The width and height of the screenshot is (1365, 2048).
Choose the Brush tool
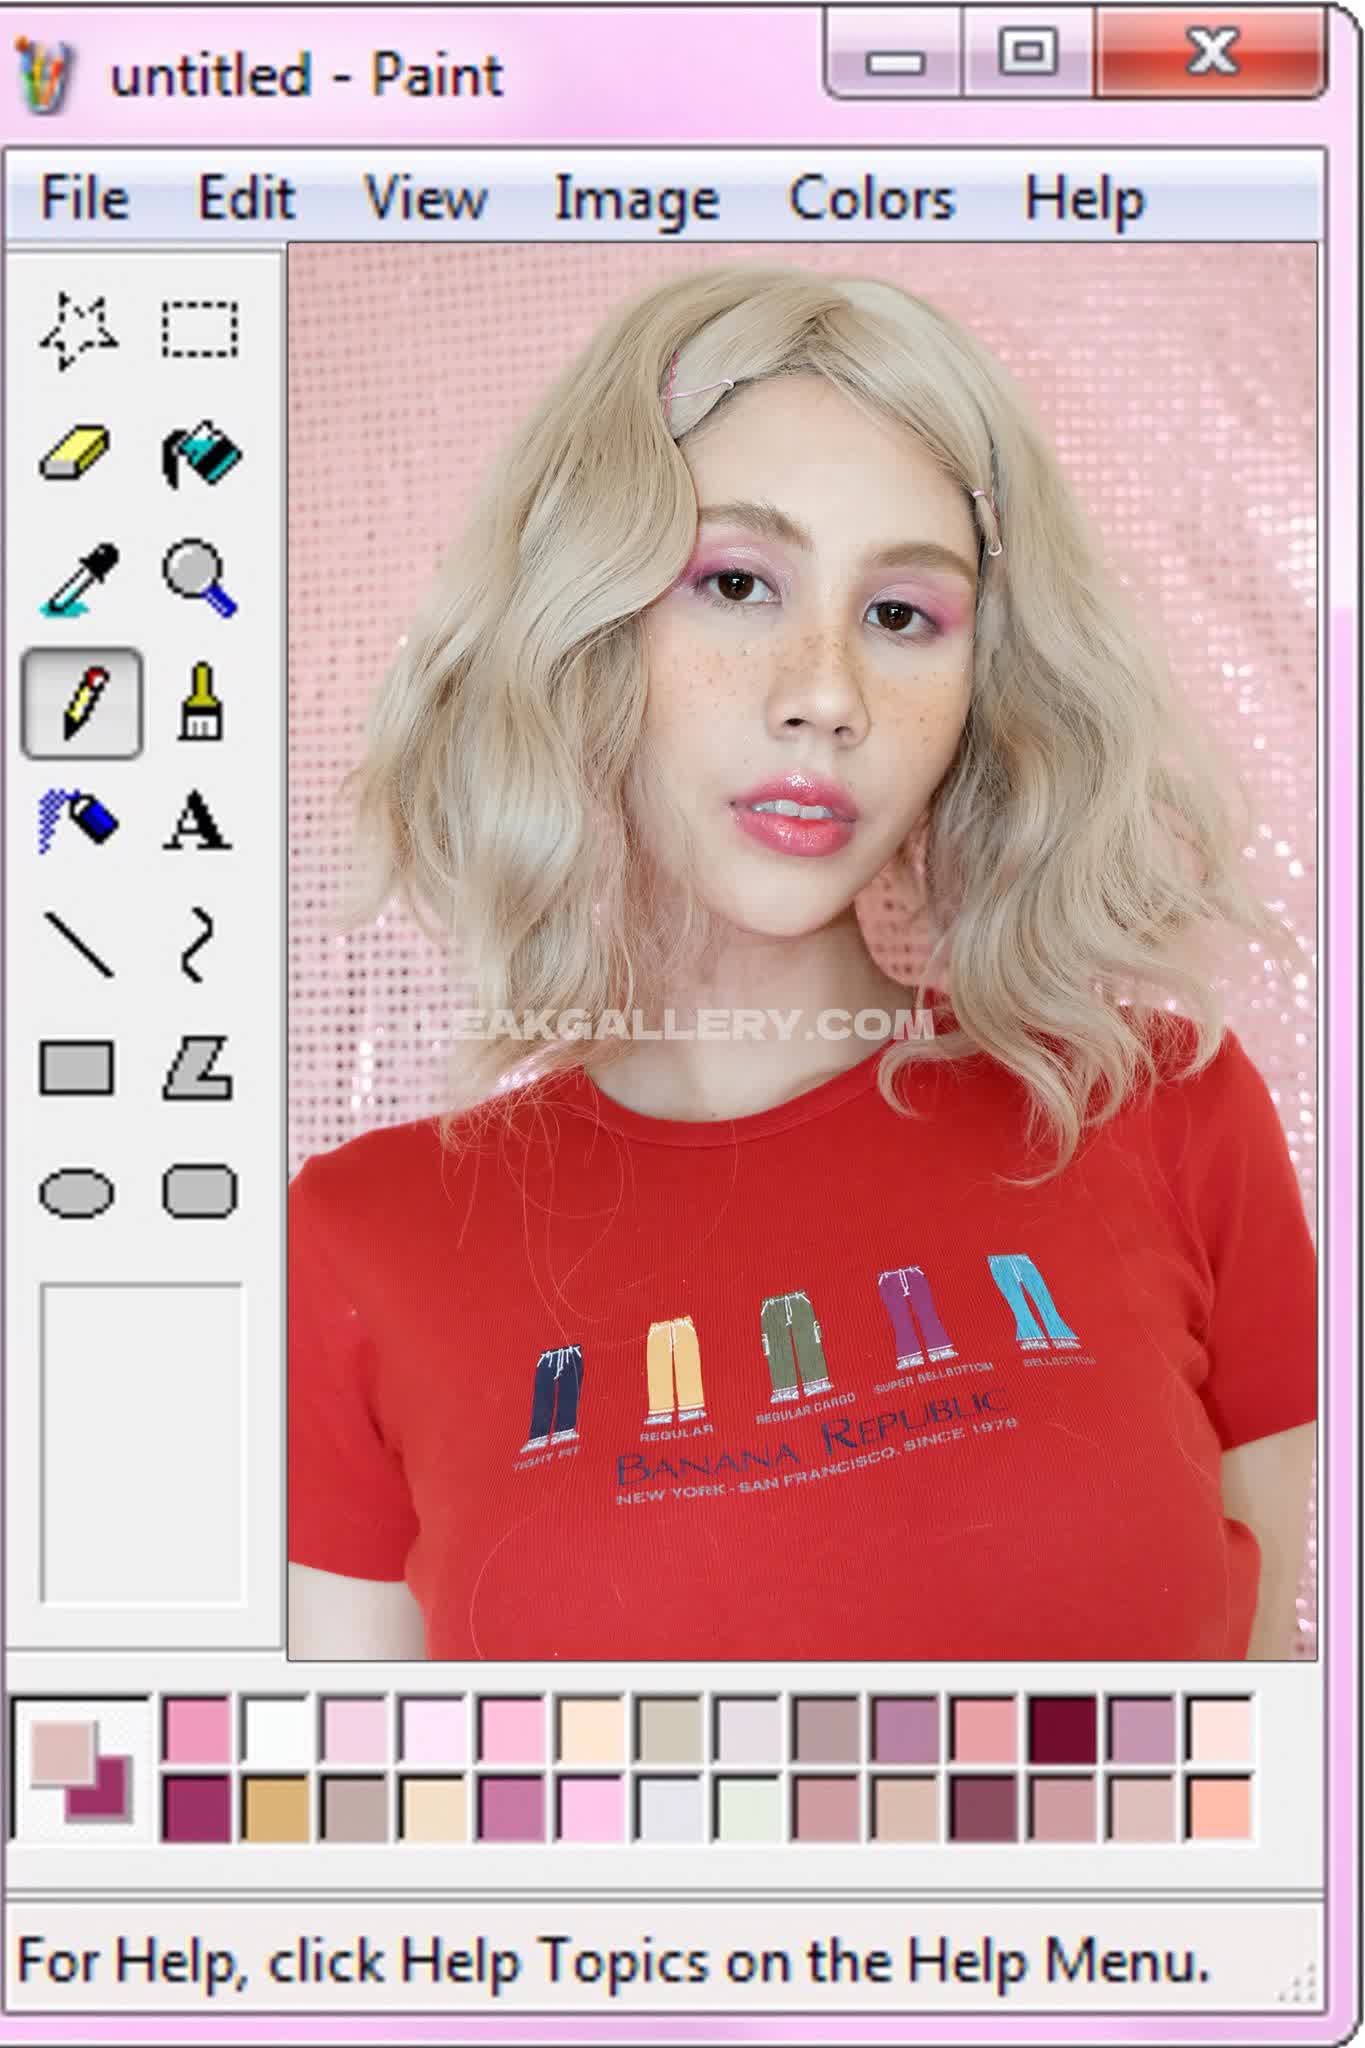201,702
